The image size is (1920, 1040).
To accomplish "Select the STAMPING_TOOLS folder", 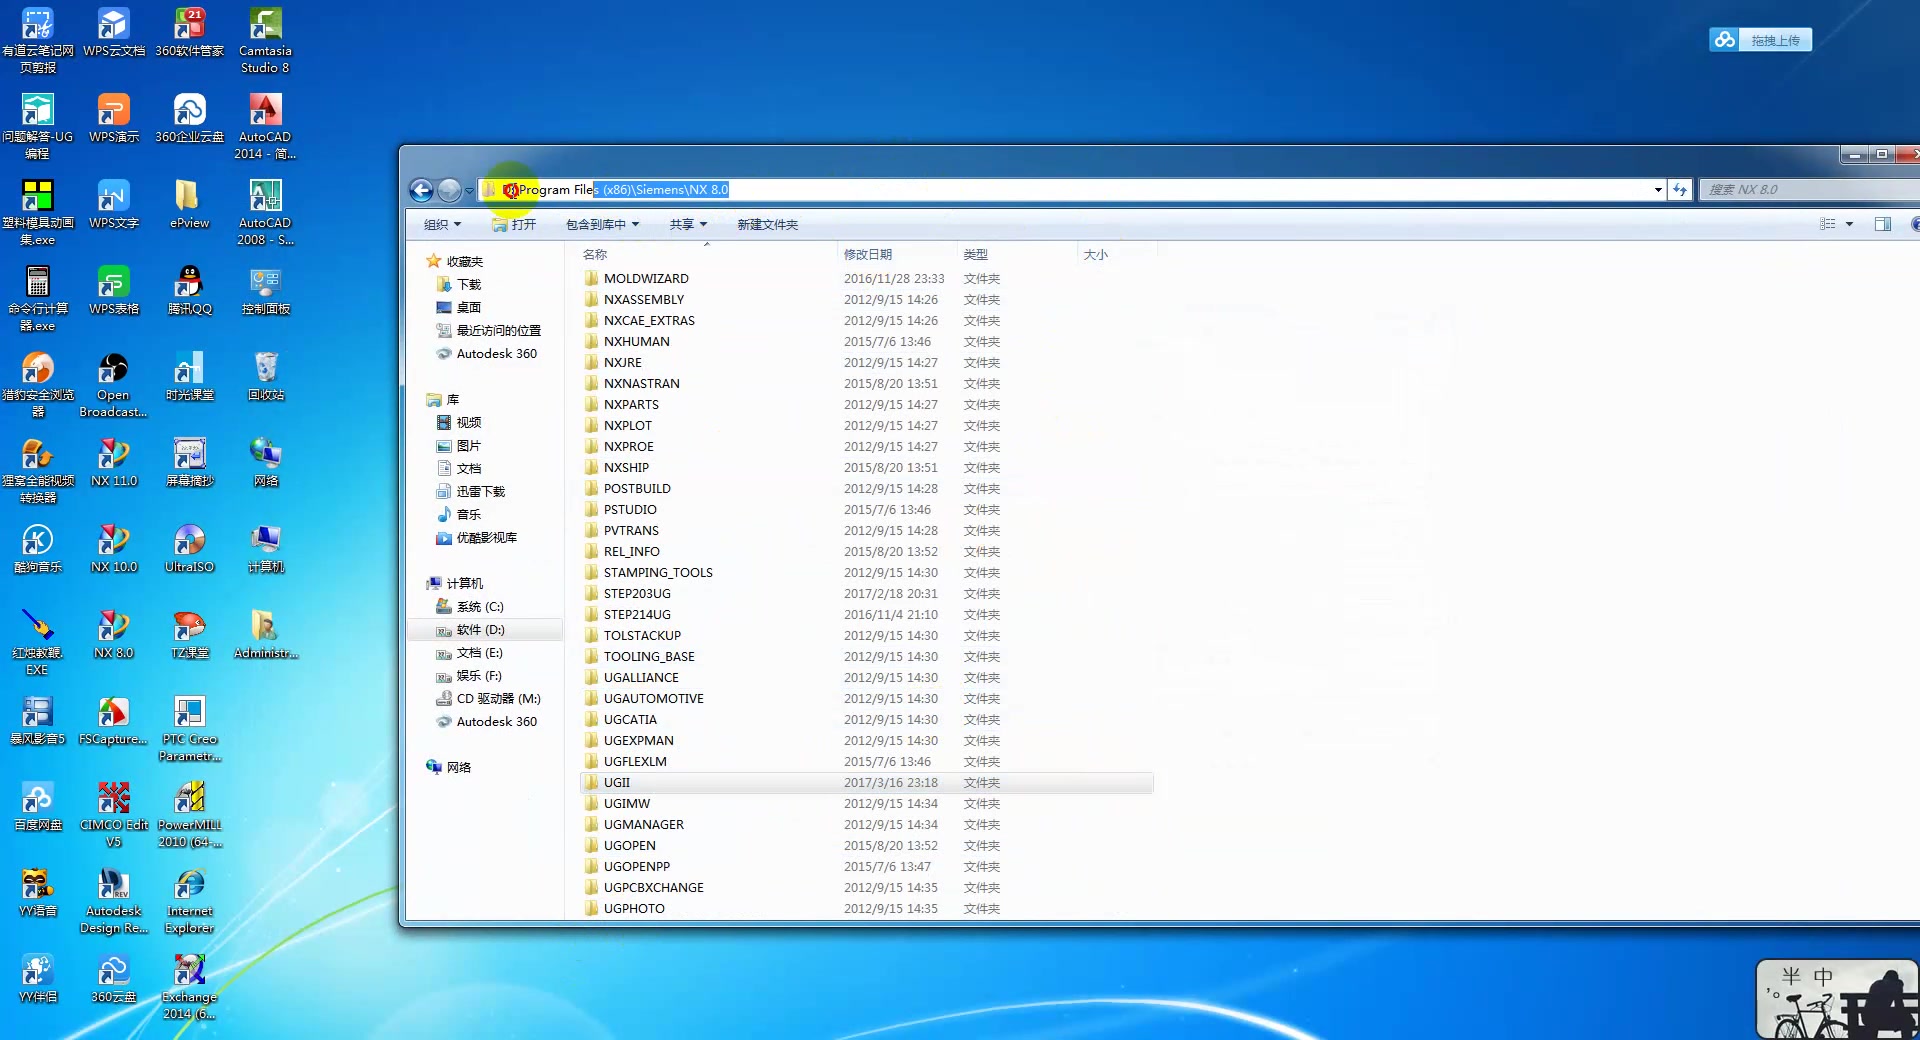I will [x=658, y=572].
